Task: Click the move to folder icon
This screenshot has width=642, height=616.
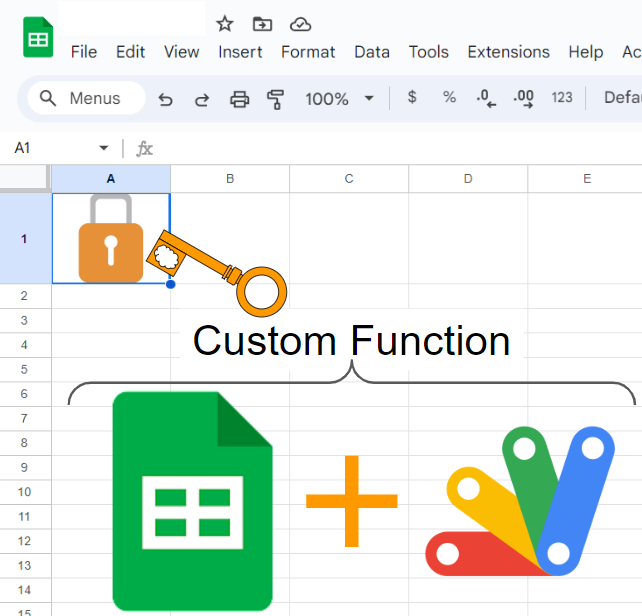Action: pos(262,24)
